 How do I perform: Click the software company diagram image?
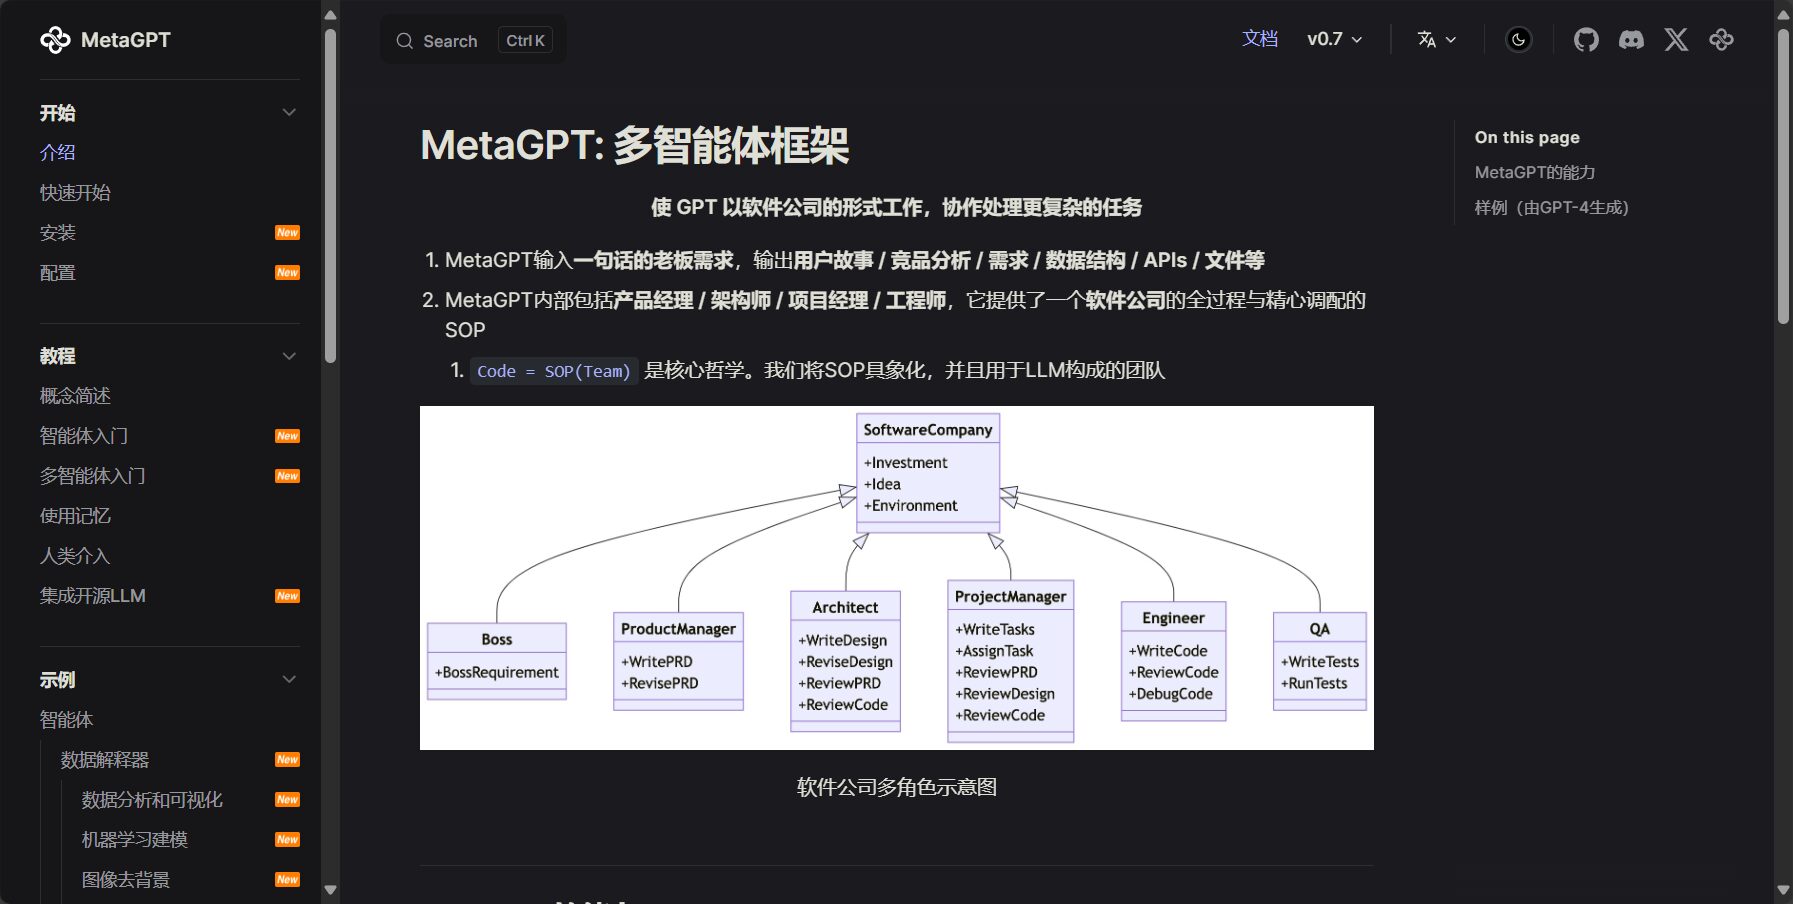897,578
